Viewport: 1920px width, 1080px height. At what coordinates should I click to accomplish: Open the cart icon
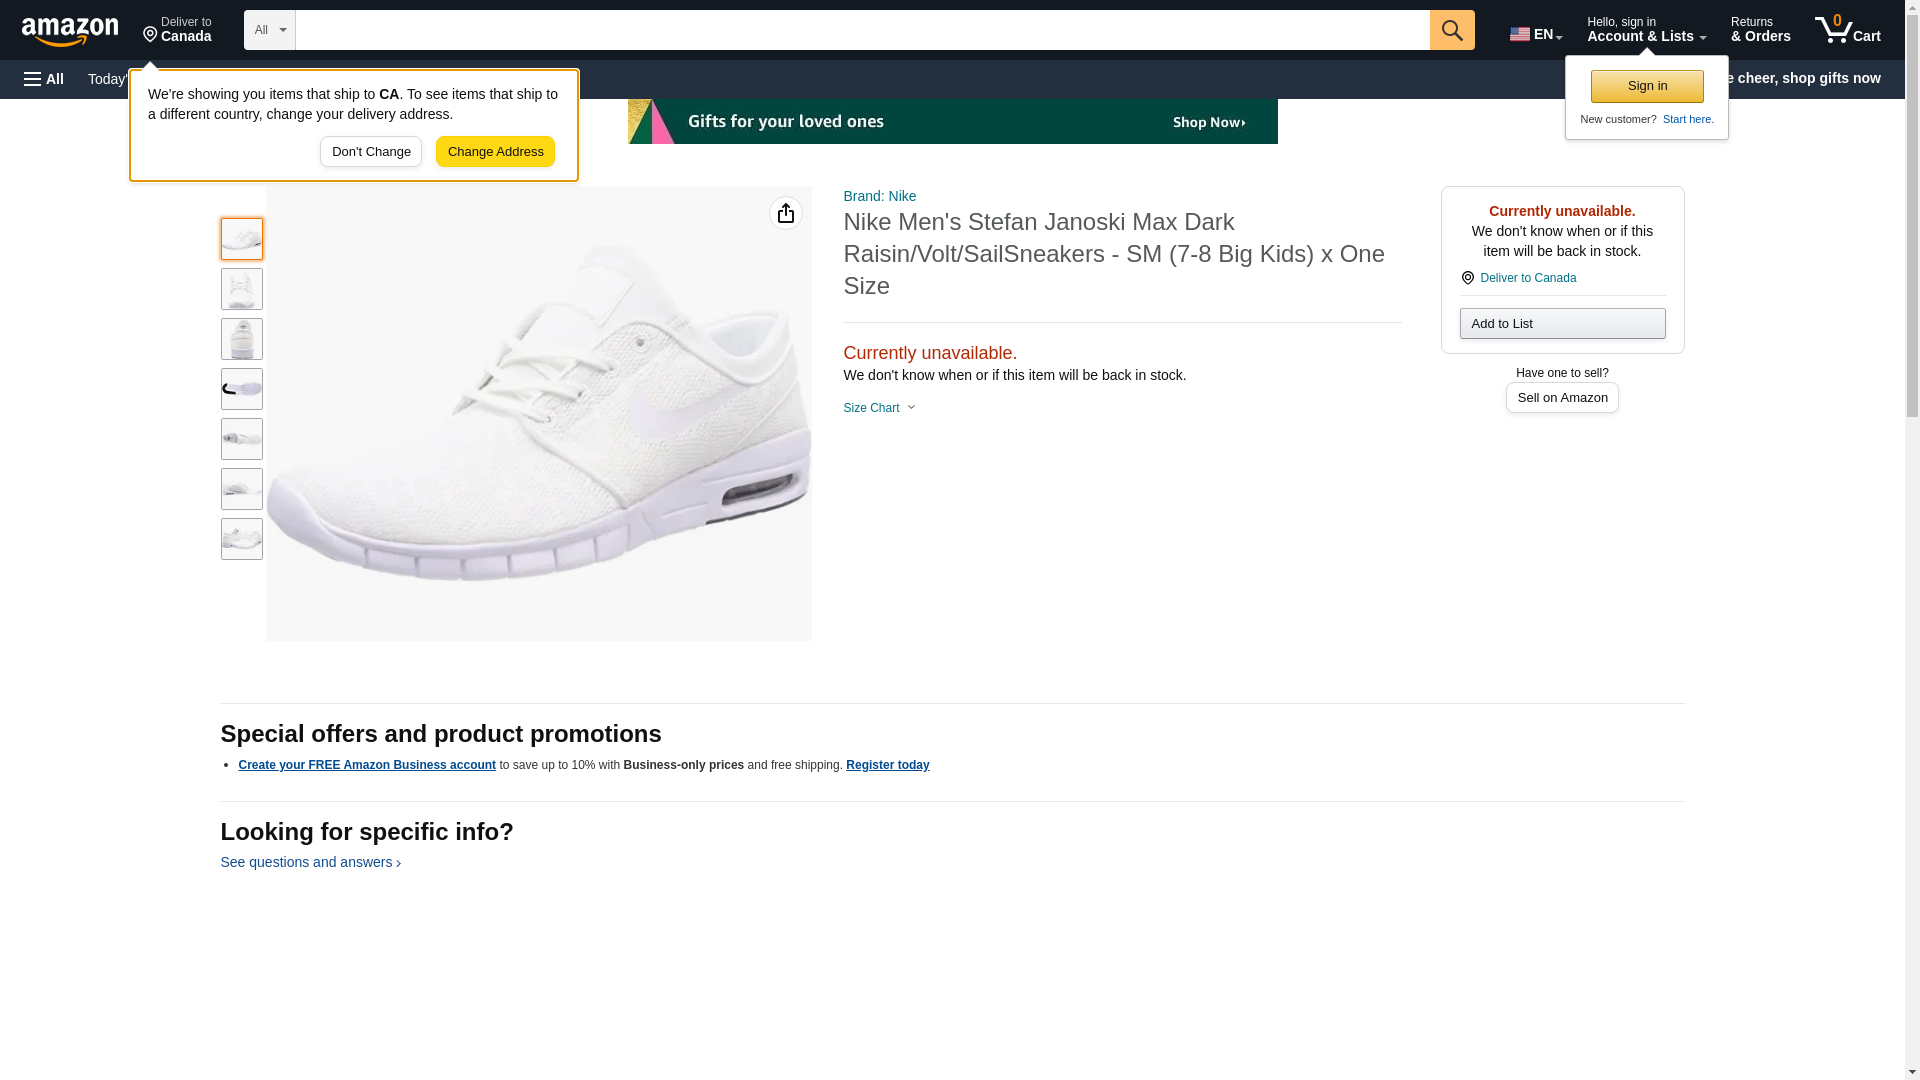click(1847, 30)
